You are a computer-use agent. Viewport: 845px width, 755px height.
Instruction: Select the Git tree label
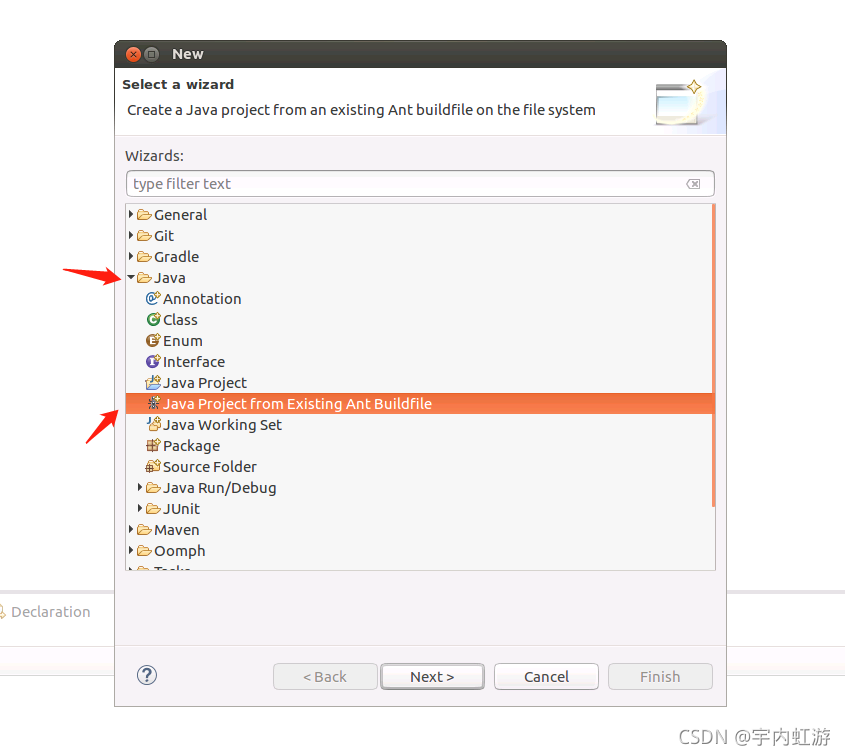(x=164, y=235)
